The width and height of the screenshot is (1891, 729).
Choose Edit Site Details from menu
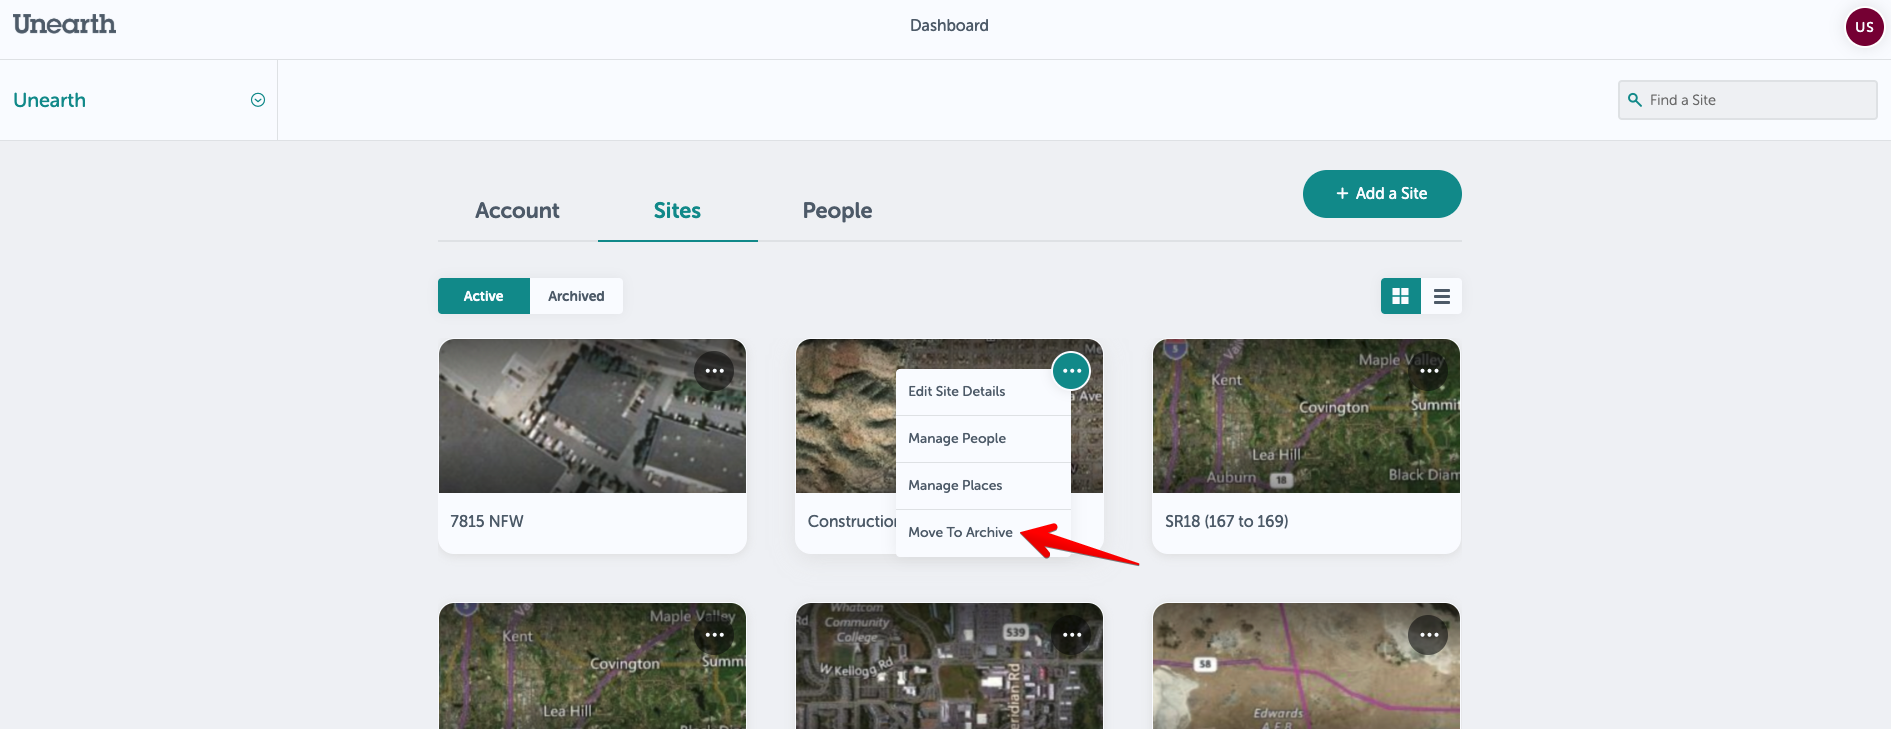[983, 392]
